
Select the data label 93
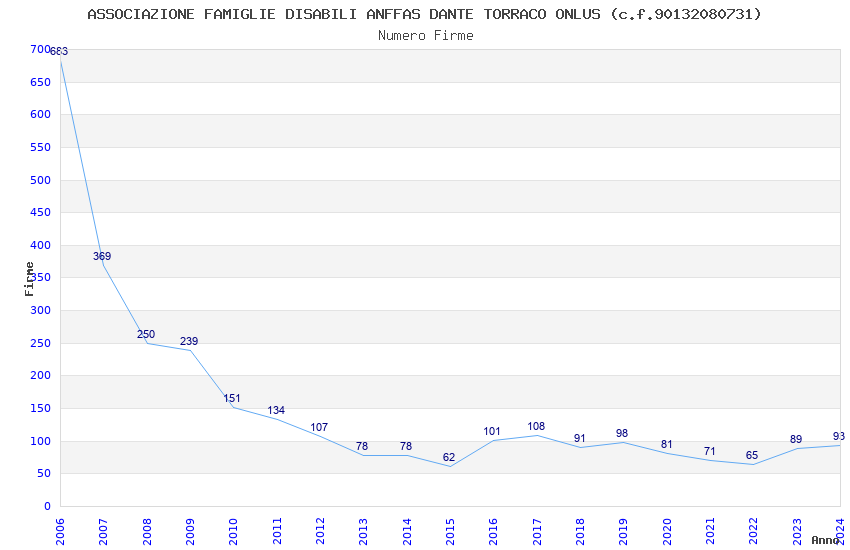coord(839,437)
